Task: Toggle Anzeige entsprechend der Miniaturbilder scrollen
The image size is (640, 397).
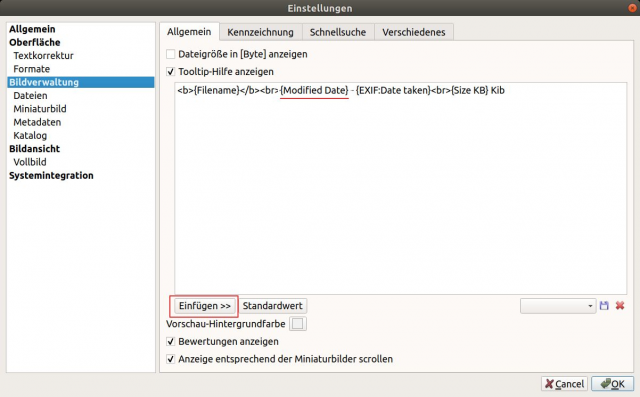Action: point(171,359)
